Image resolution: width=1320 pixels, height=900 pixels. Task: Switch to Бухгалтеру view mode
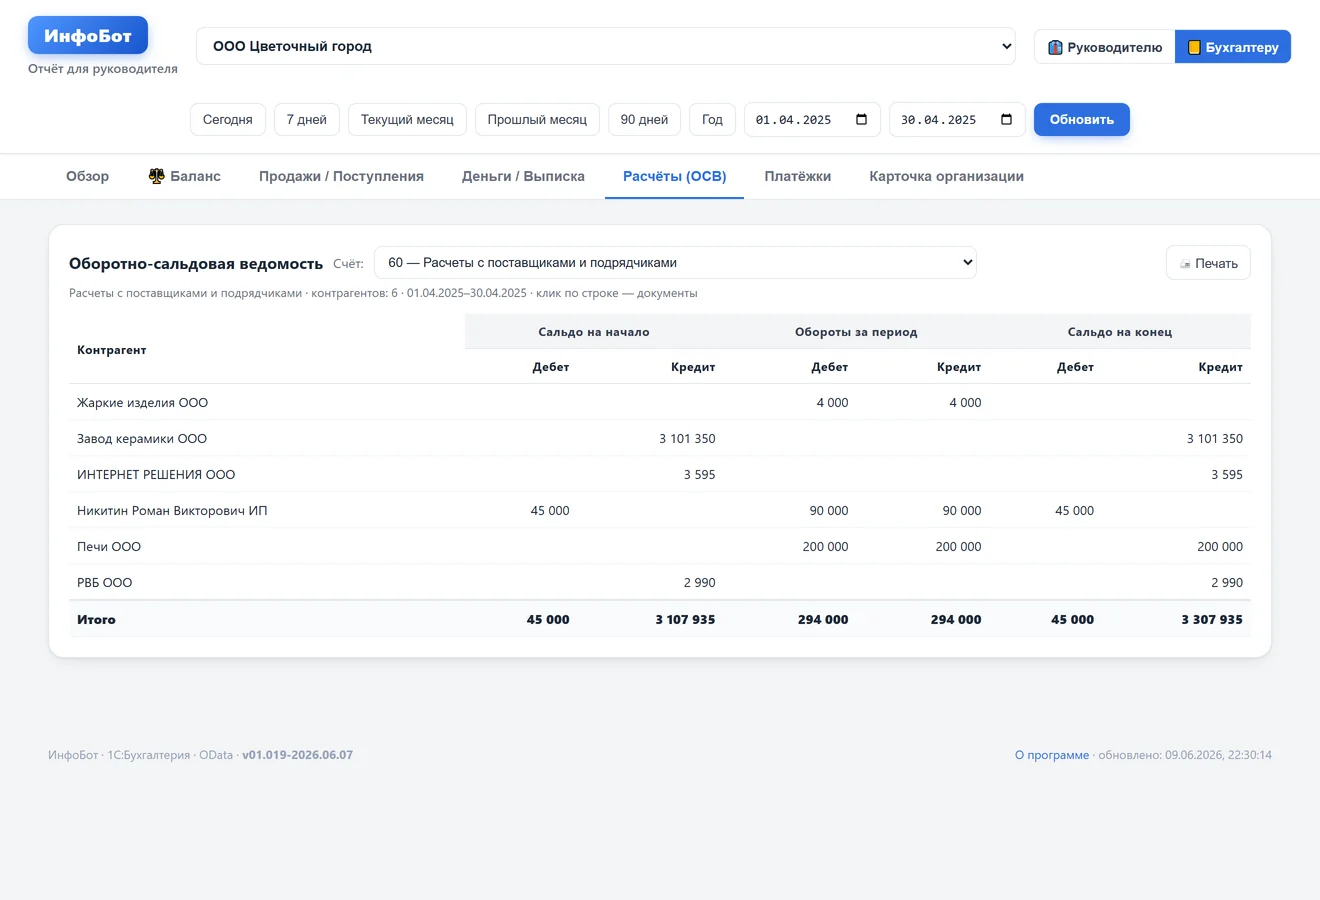tap(1233, 47)
